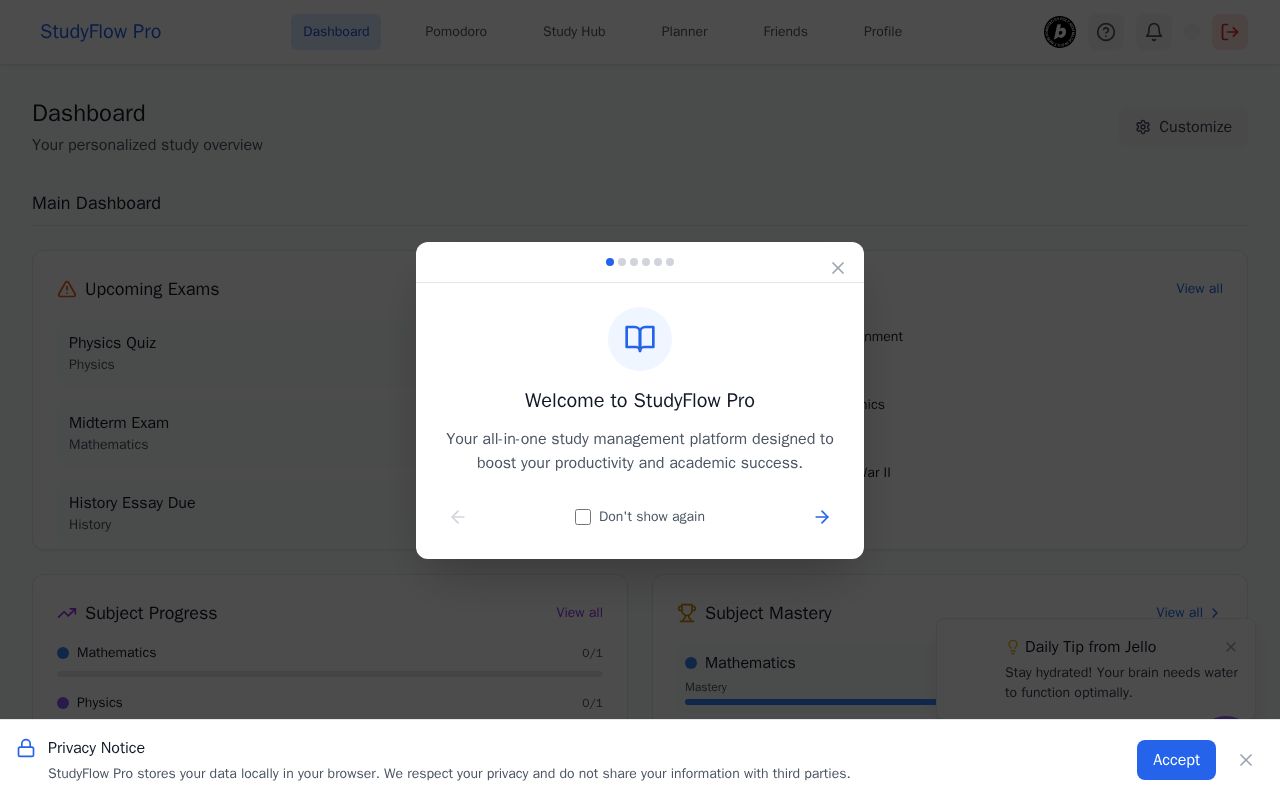Select the Dashboard tab
The width and height of the screenshot is (1280, 800).
336,32
